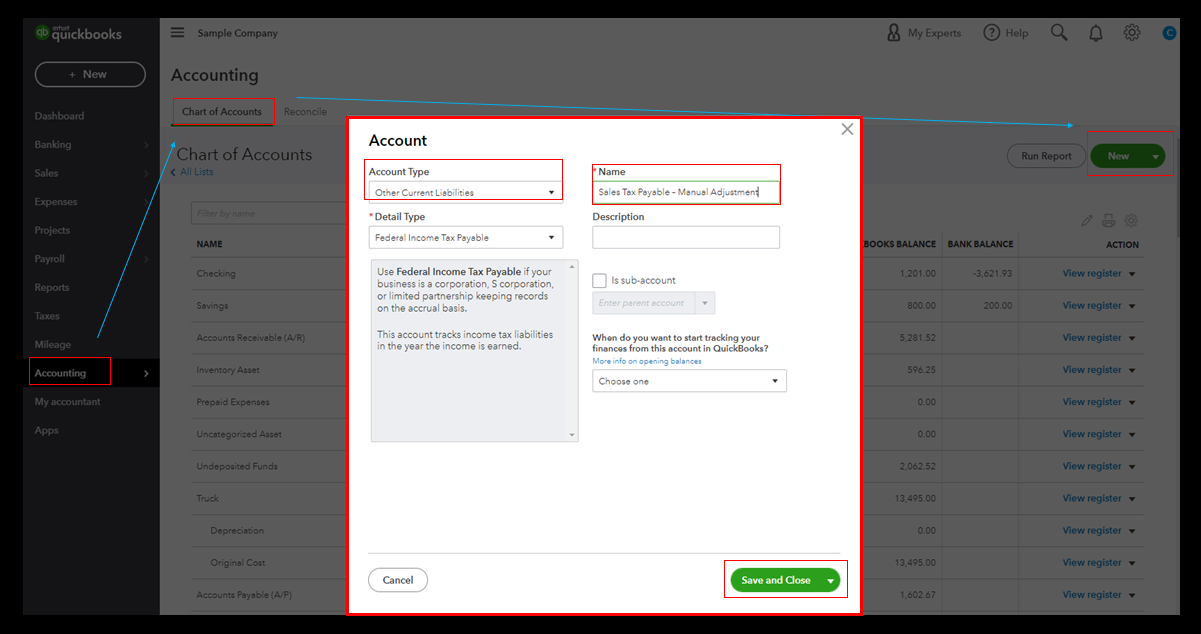Expand the Inventory Asset row action arrow
1201x634 pixels.
[1132, 370]
